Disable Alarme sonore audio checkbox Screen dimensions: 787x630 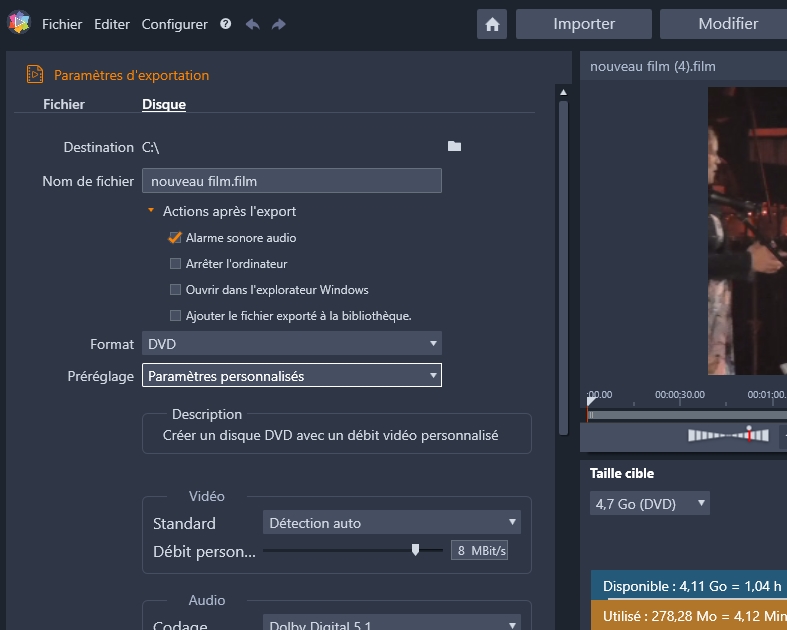click(x=176, y=238)
